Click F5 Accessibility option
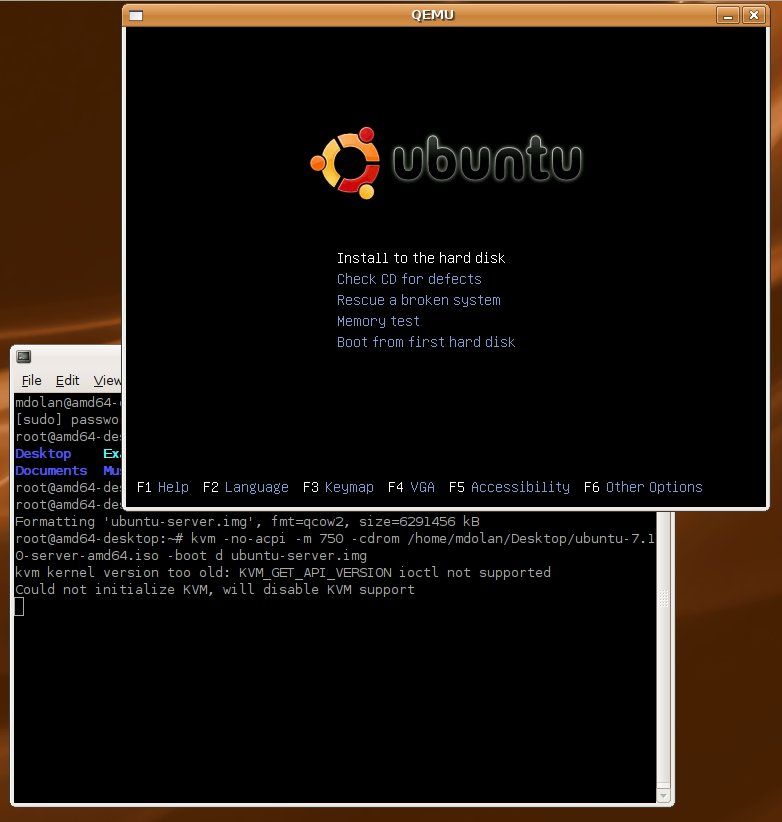 pos(509,487)
